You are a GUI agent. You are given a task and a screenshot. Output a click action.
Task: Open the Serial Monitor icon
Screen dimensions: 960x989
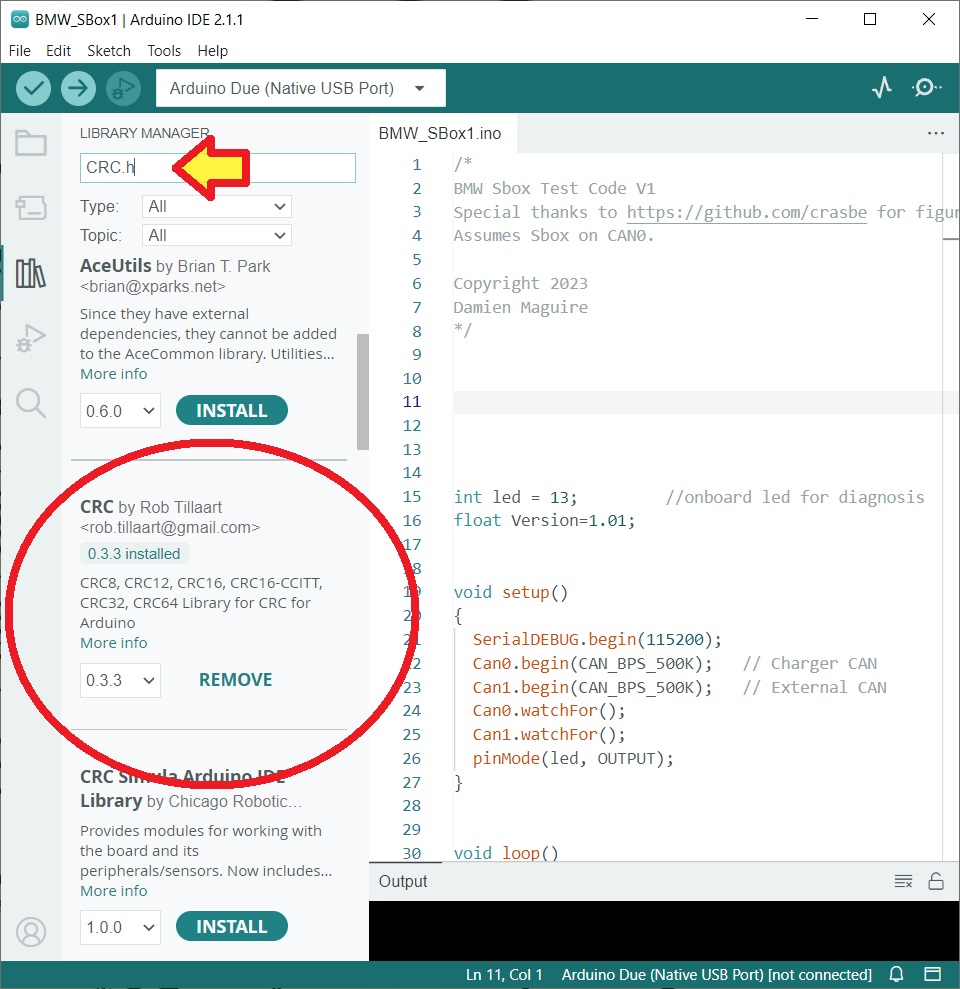point(927,88)
